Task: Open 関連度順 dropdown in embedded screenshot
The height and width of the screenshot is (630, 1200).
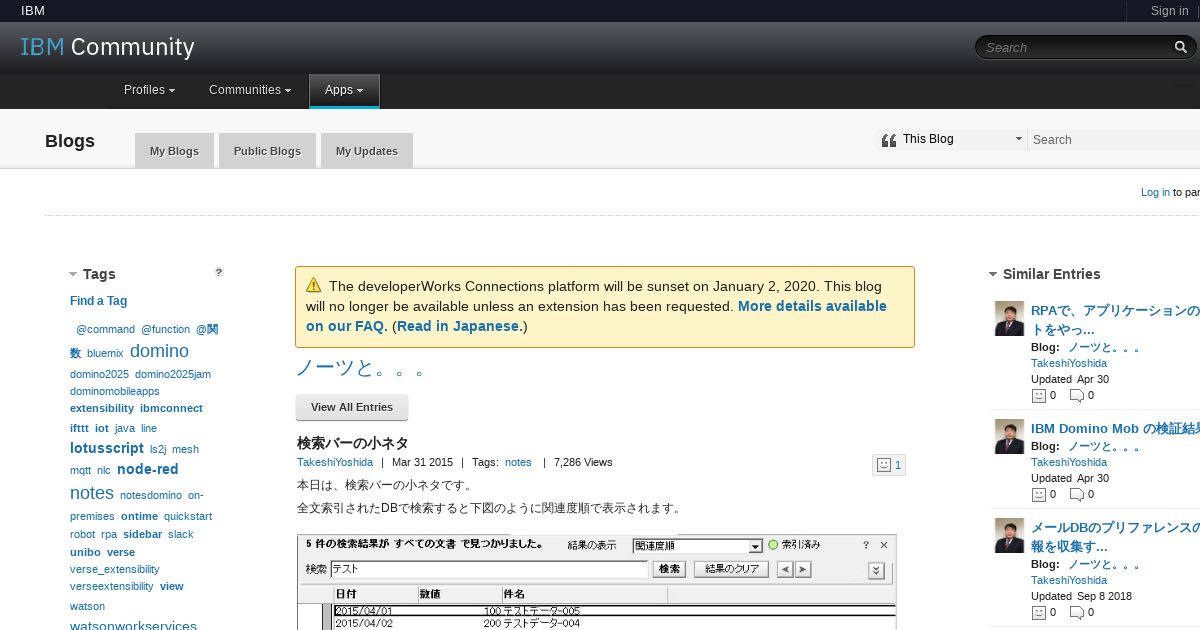Action: pos(756,546)
